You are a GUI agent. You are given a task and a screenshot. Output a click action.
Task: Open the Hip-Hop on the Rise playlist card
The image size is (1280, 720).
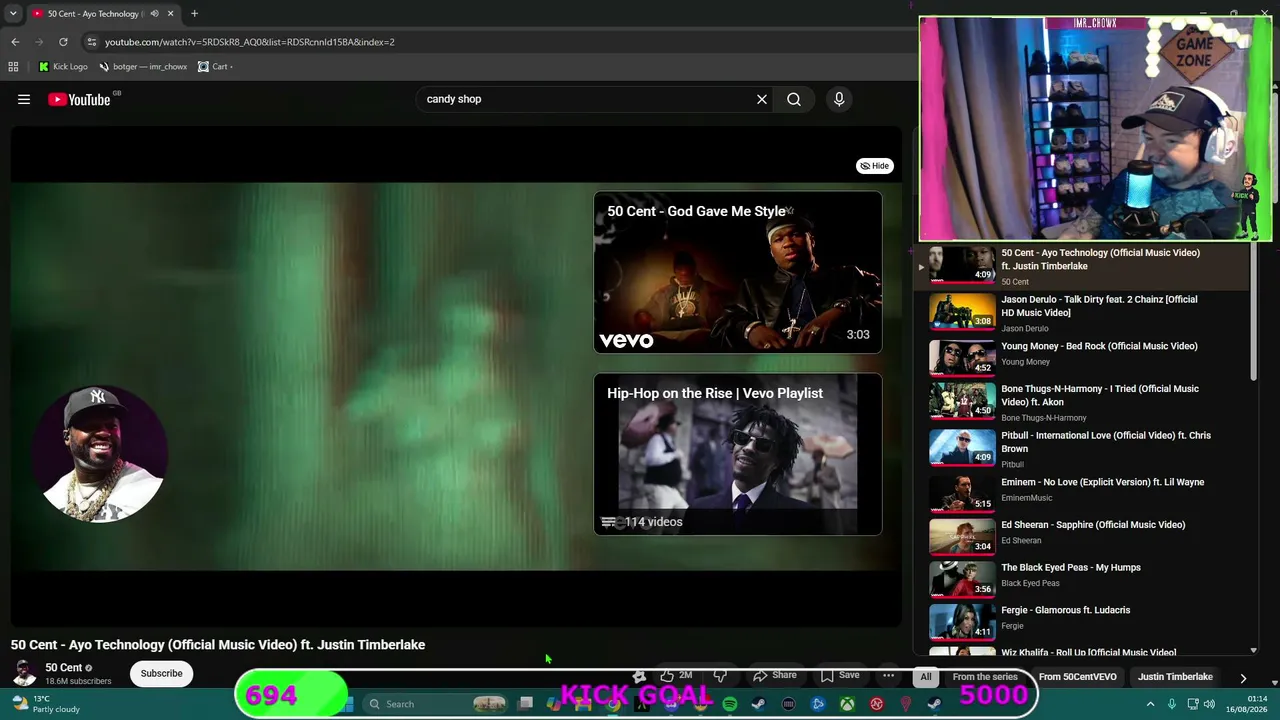tap(738, 454)
